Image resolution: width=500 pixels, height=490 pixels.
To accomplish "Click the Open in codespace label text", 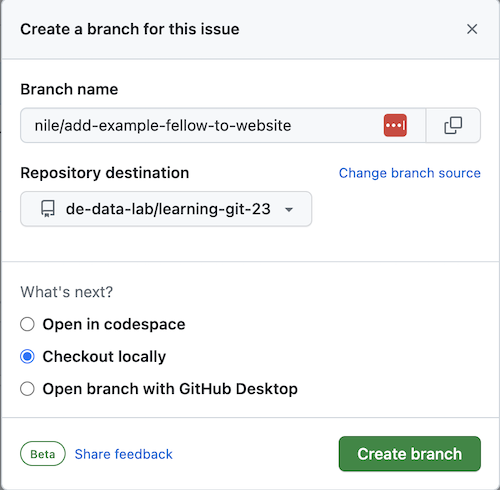I will (114, 324).
